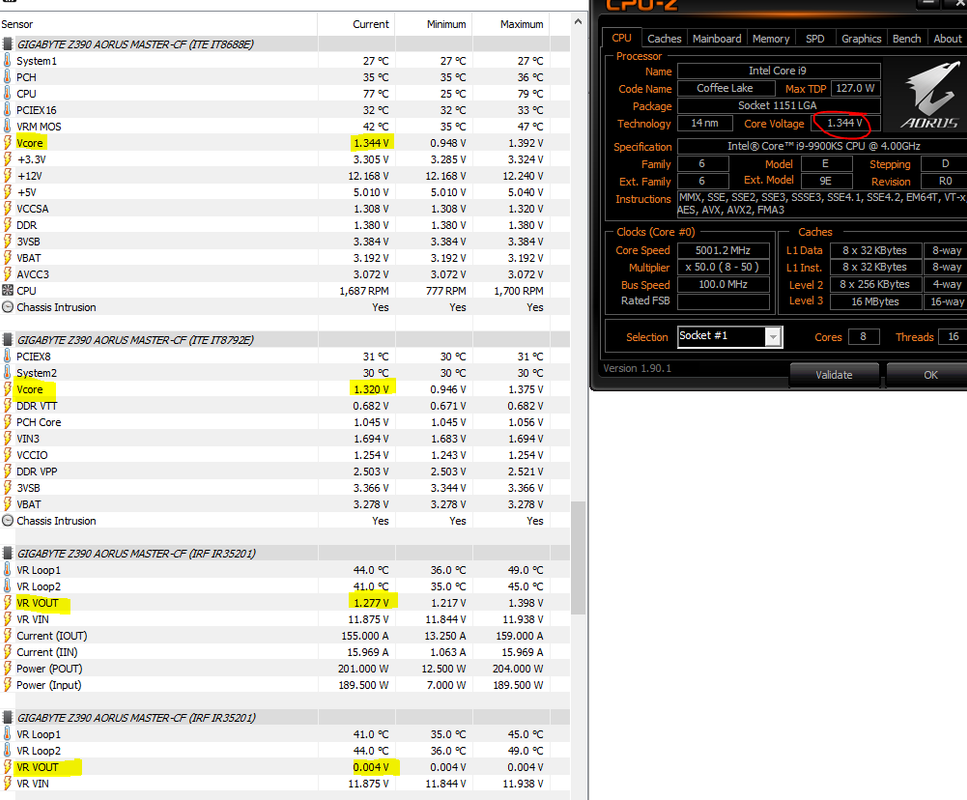
Task: Open the Mainboard tab
Action: tap(717, 38)
